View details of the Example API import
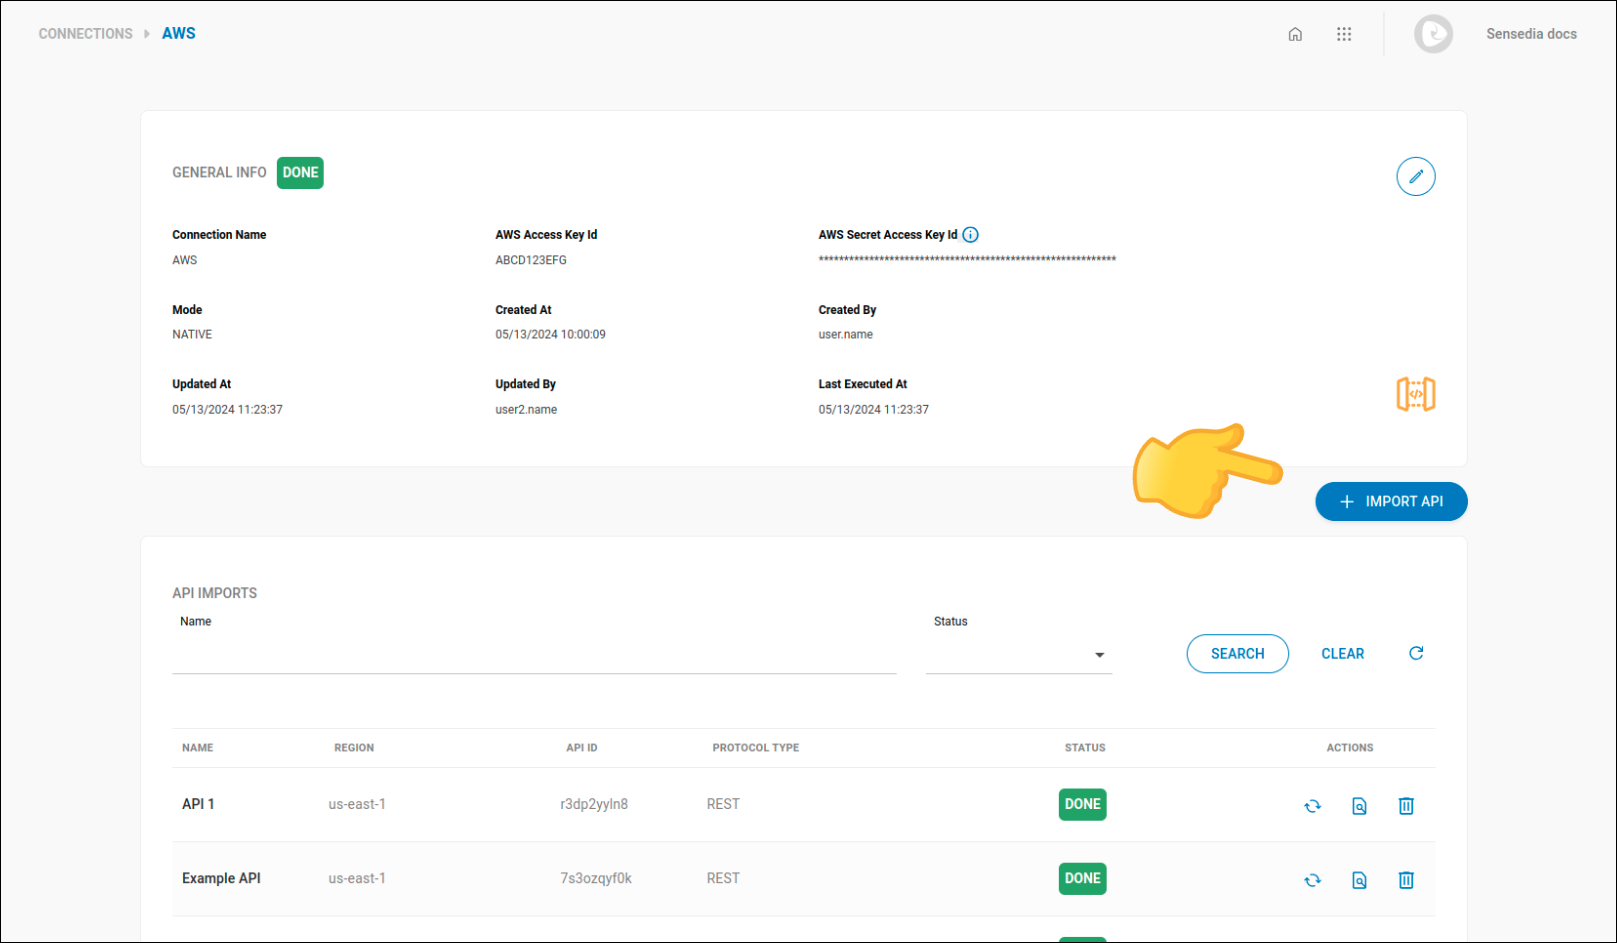The image size is (1617, 943). [1358, 879]
